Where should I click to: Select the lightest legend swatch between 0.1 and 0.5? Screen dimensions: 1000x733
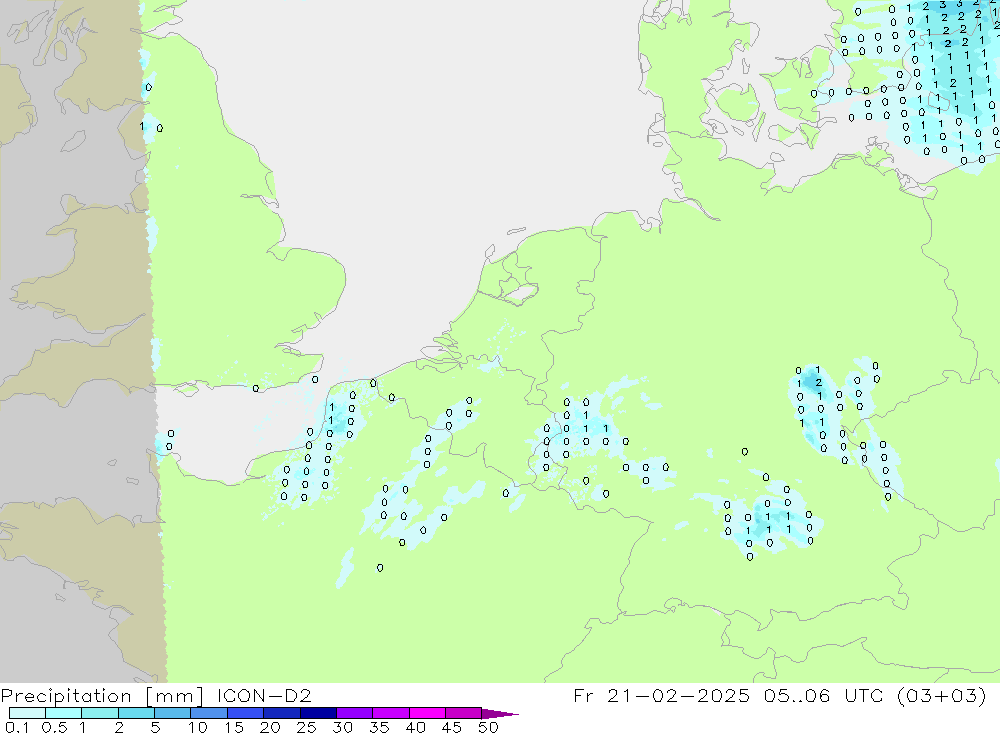click(x=27, y=713)
